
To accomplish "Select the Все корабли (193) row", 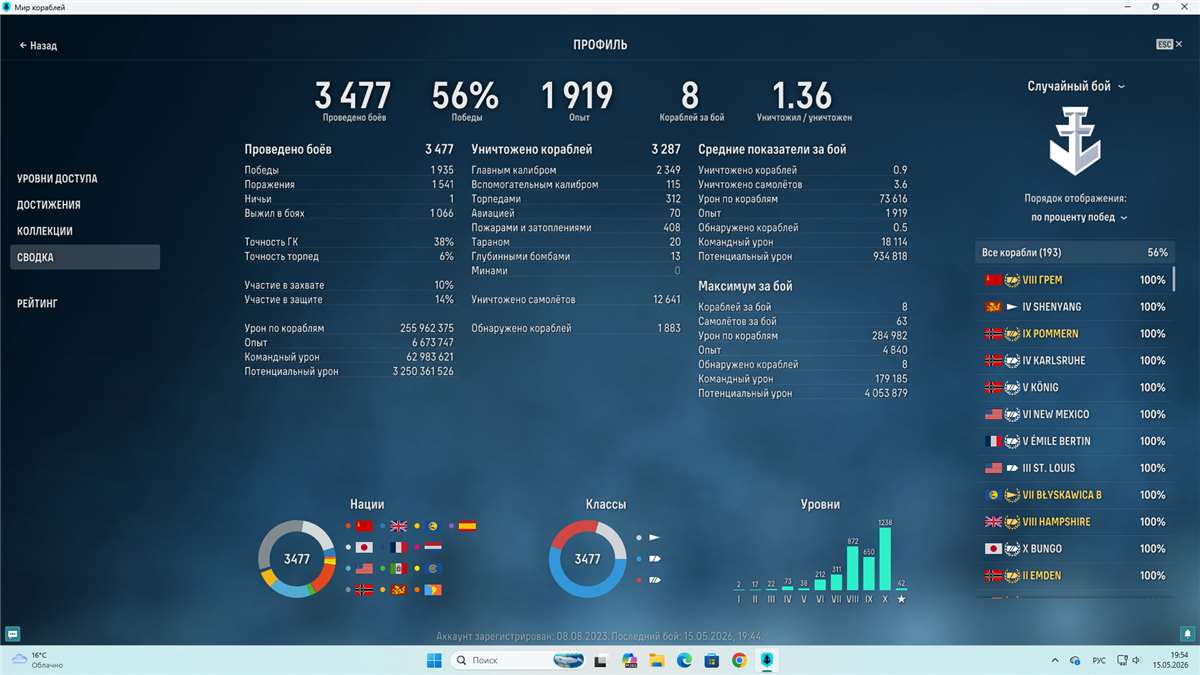I will click(1075, 253).
